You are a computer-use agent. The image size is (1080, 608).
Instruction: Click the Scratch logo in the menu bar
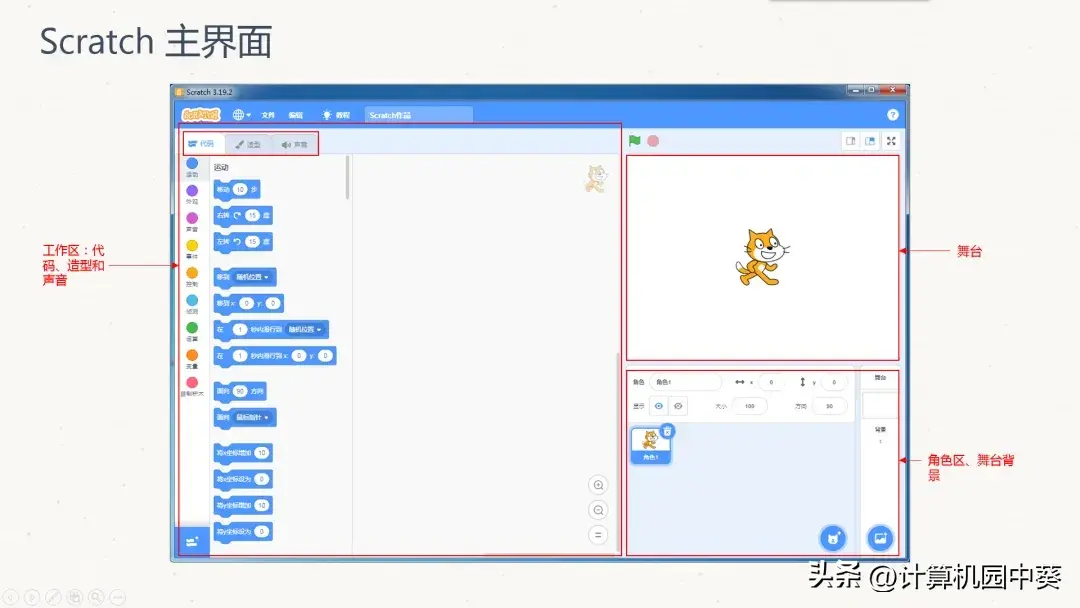pyautogui.click(x=200, y=115)
